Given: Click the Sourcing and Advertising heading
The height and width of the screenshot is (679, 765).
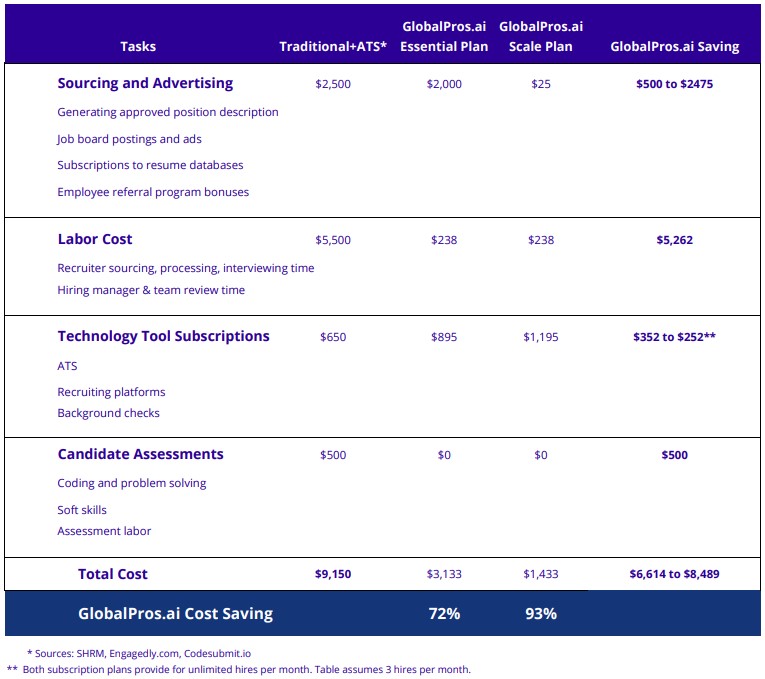Looking at the screenshot, I should pyautogui.click(x=145, y=83).
